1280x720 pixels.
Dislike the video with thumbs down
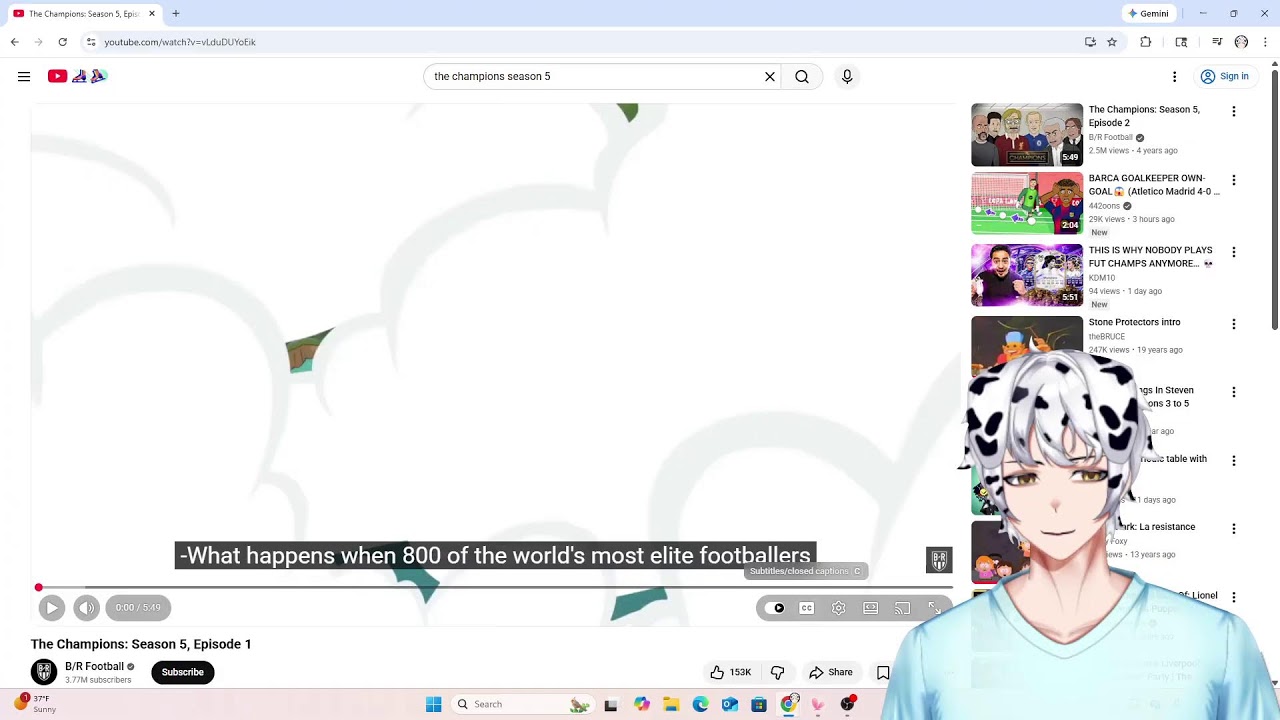(x=777, y=672)
